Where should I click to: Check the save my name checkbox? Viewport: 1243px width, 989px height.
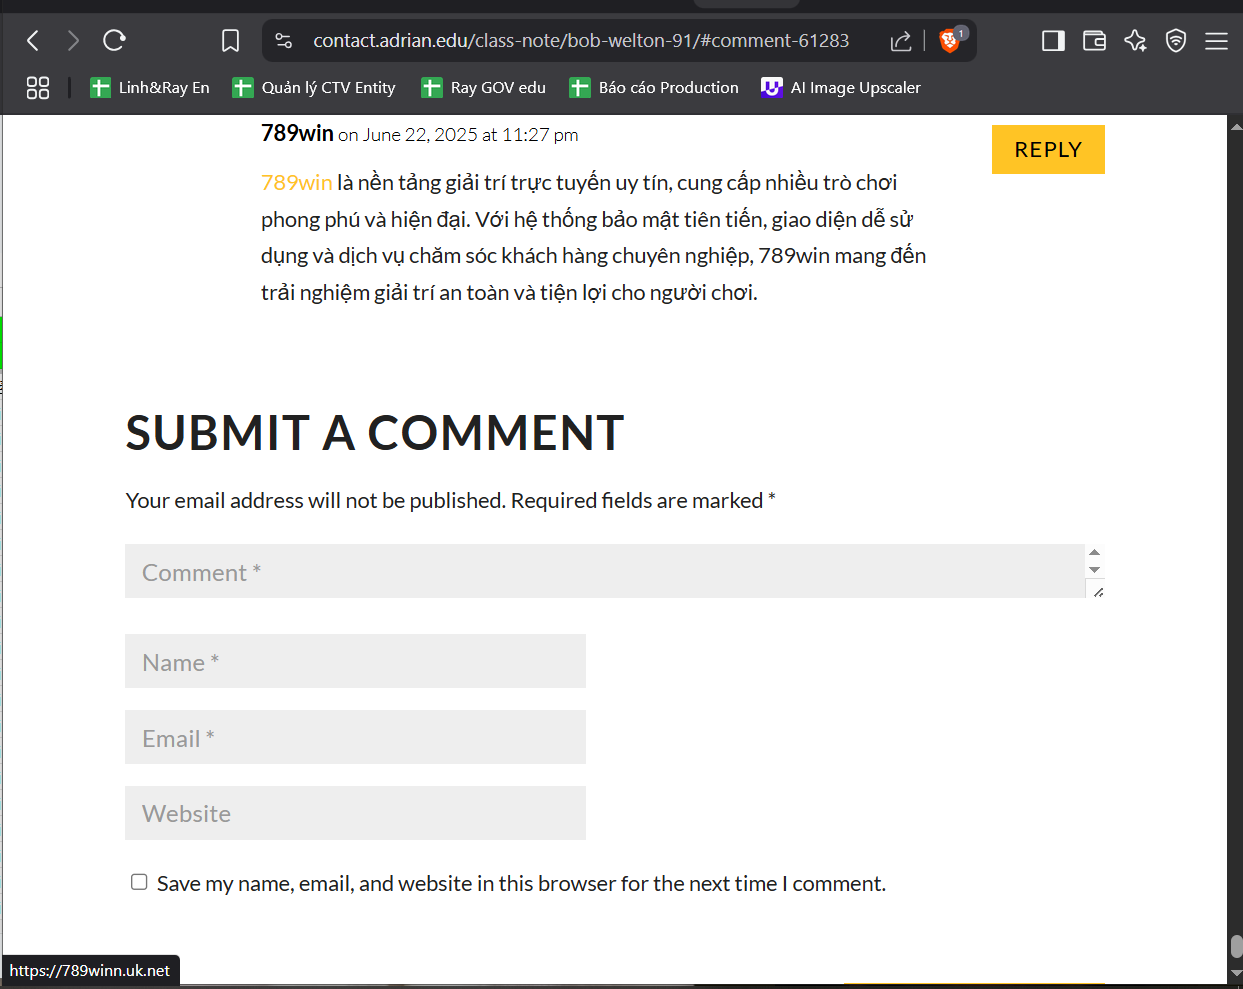click(x=139, y=882)
